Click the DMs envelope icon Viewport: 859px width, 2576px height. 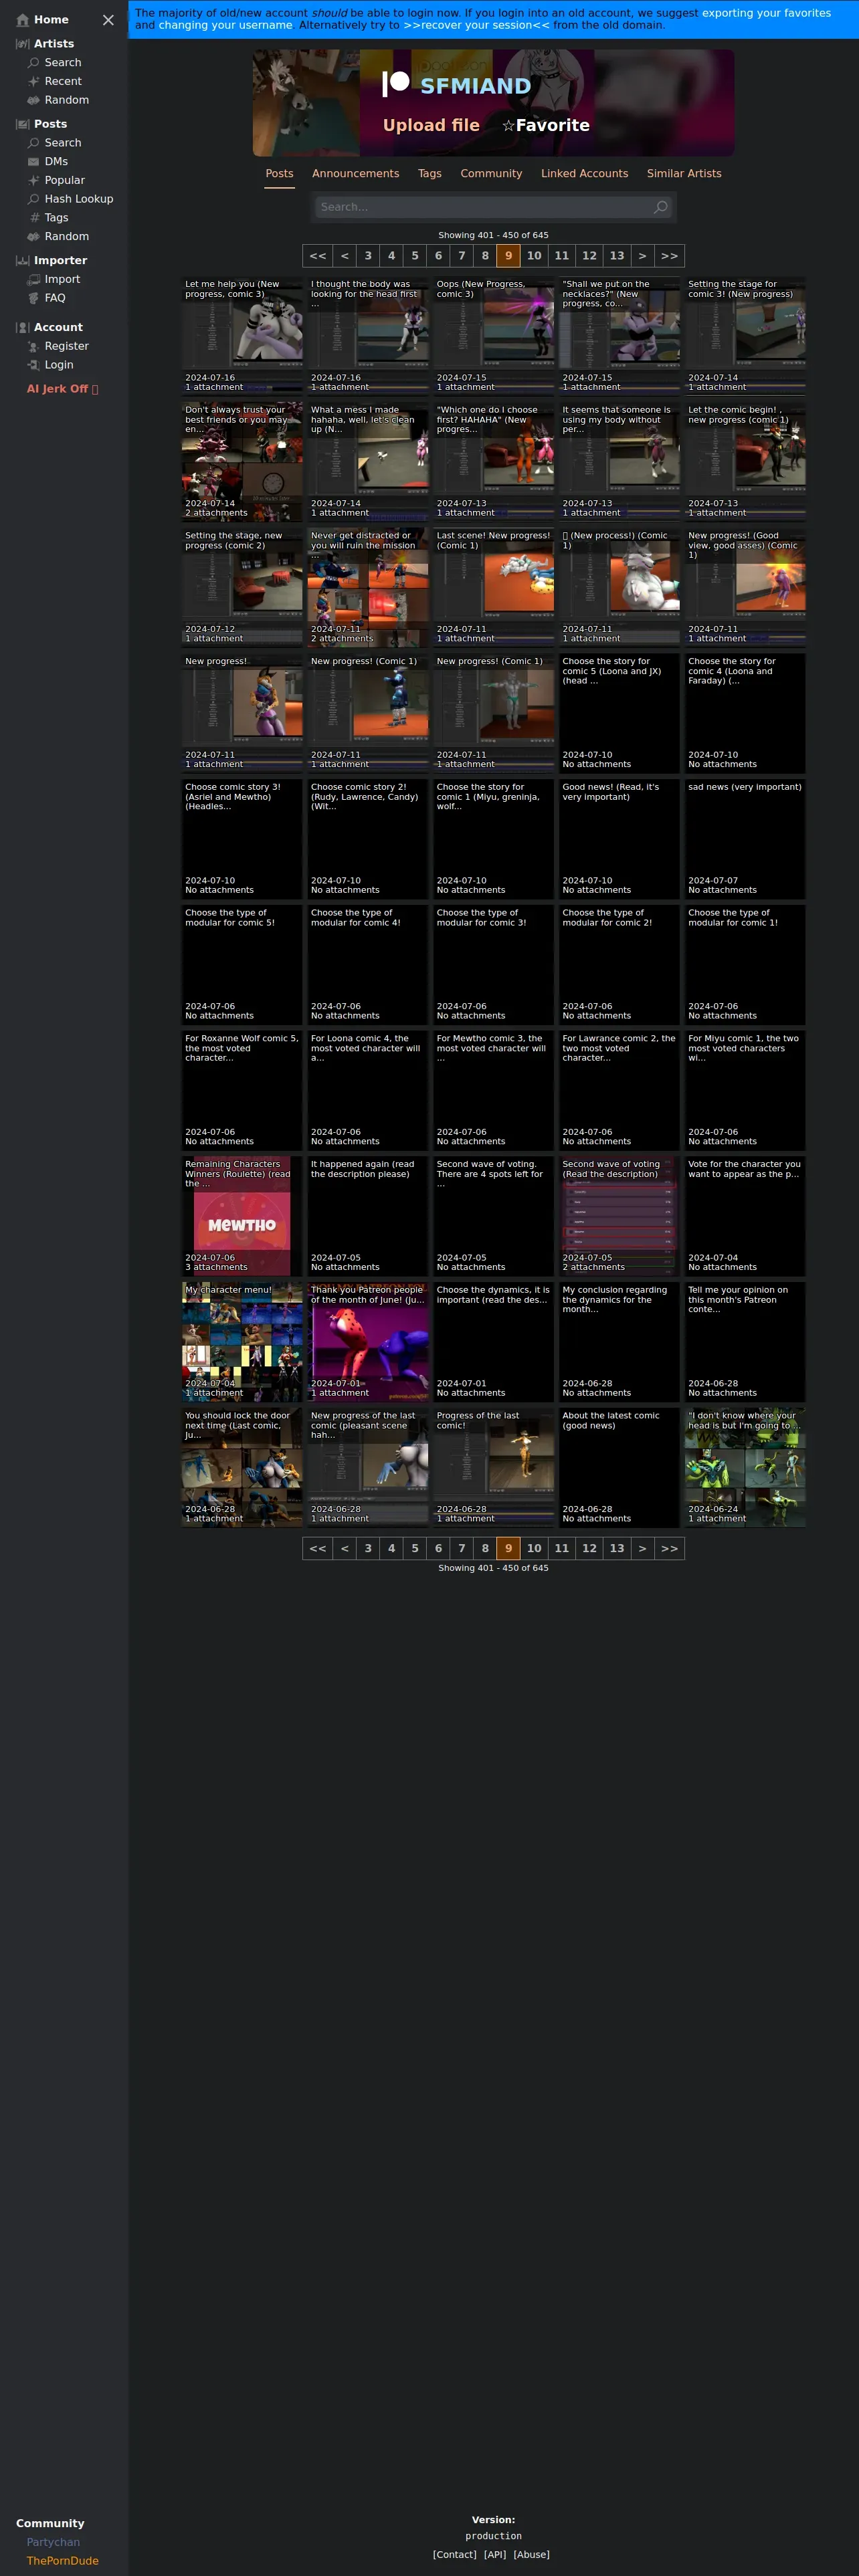(x=33, y=162)
